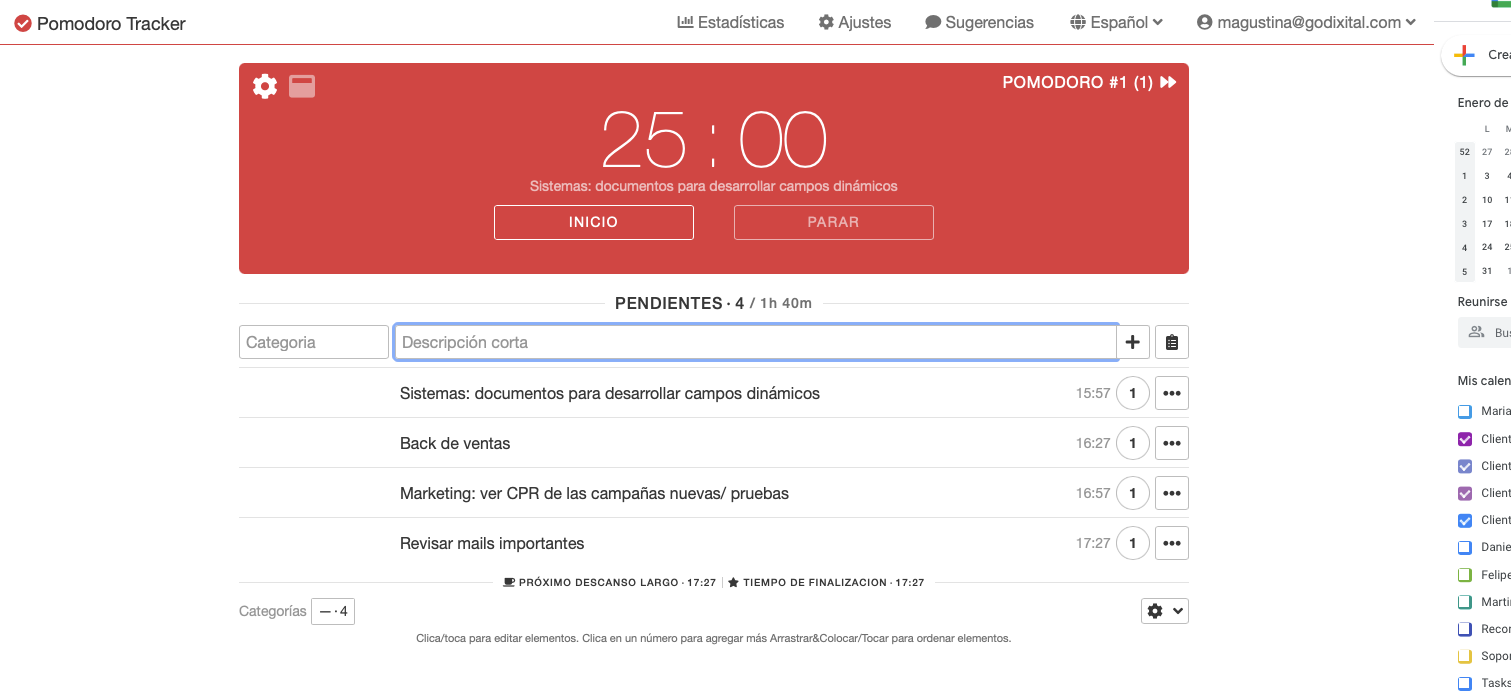
Task: Expand the Español language dropdown
Action: 1116,22
